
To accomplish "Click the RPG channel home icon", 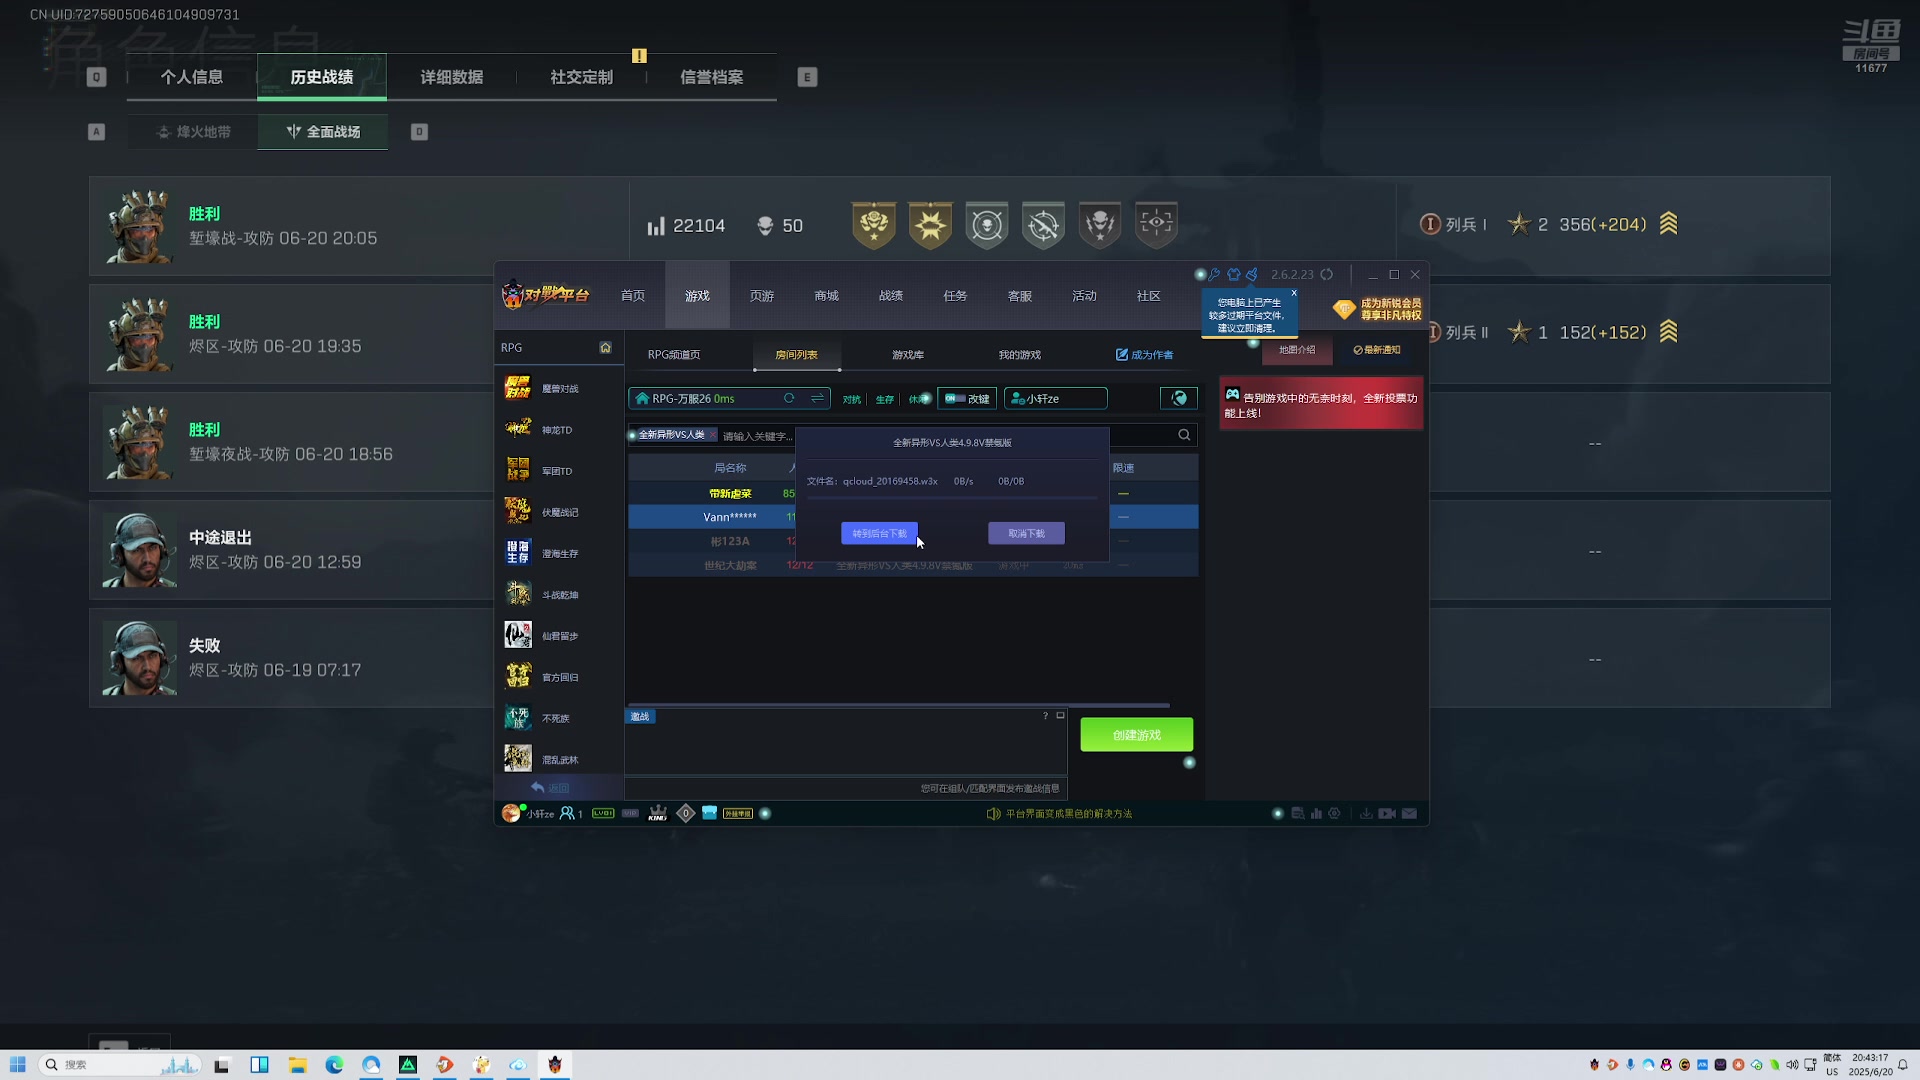I will 605,347.
